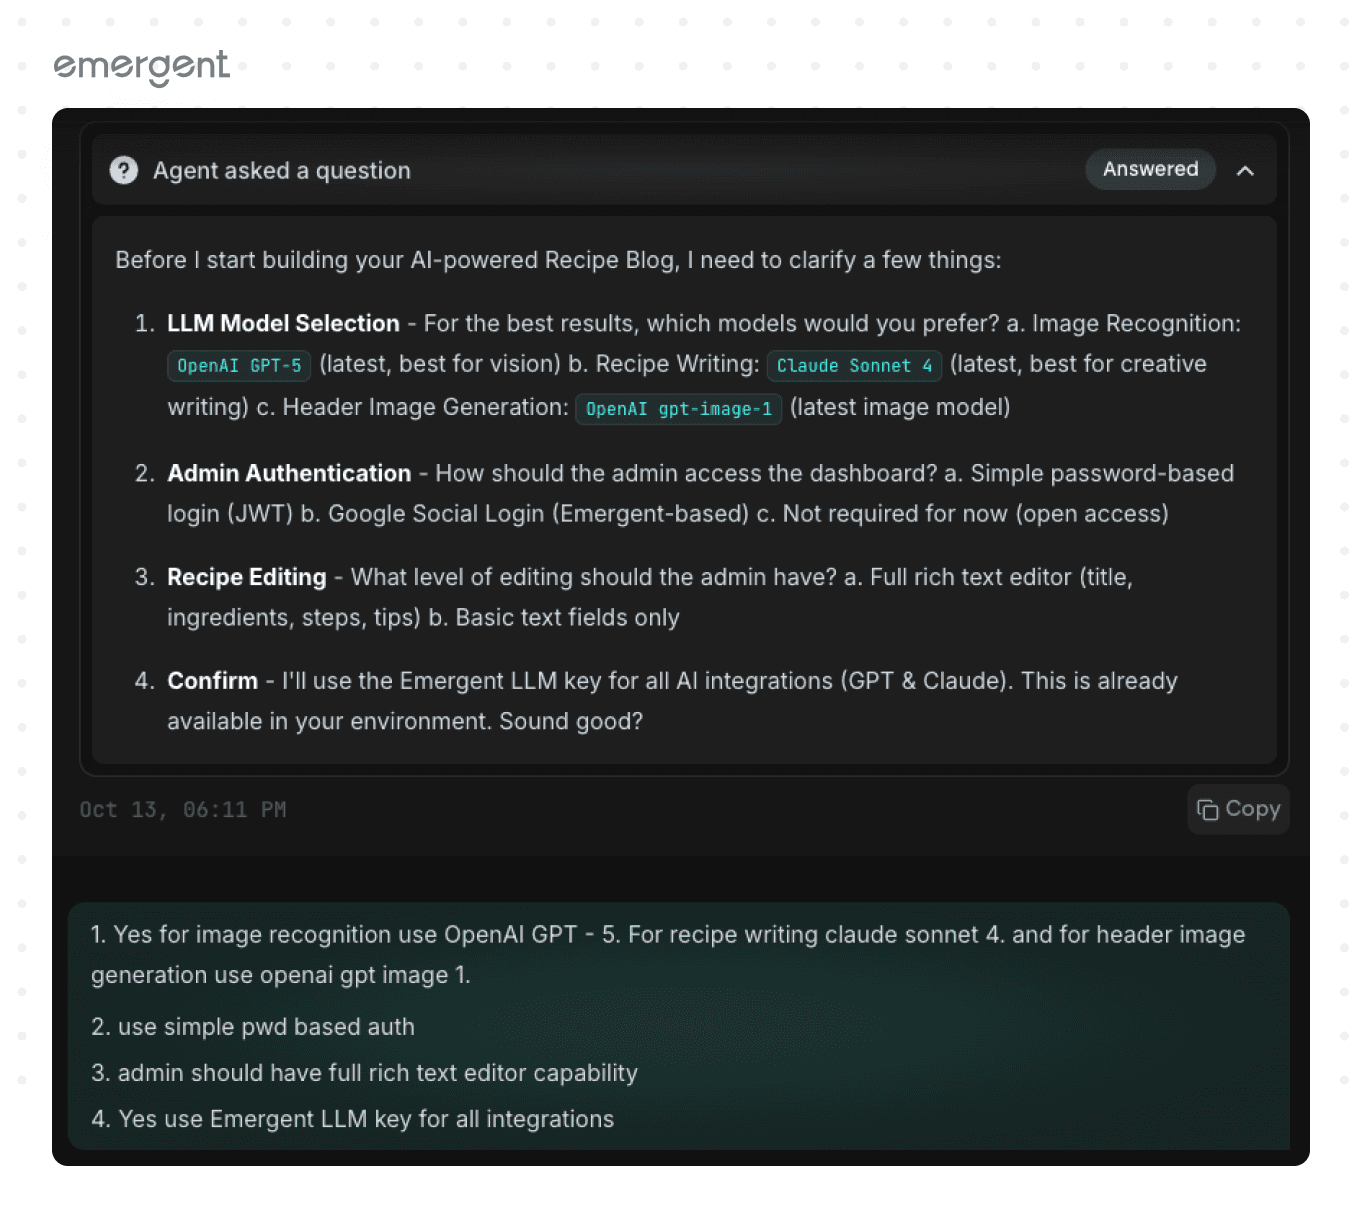Image resolution: width=1364 pixels, height=1208 pixels.
Task: Click the Claude Sonnet 4 code chip
Action: click(x=854, y=365)
